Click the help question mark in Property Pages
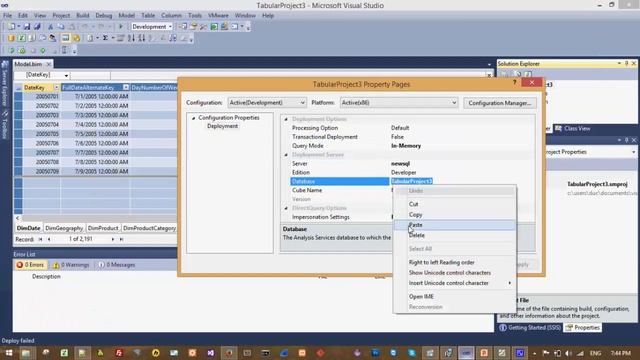The image size is (640, 360). click(514, 82)
